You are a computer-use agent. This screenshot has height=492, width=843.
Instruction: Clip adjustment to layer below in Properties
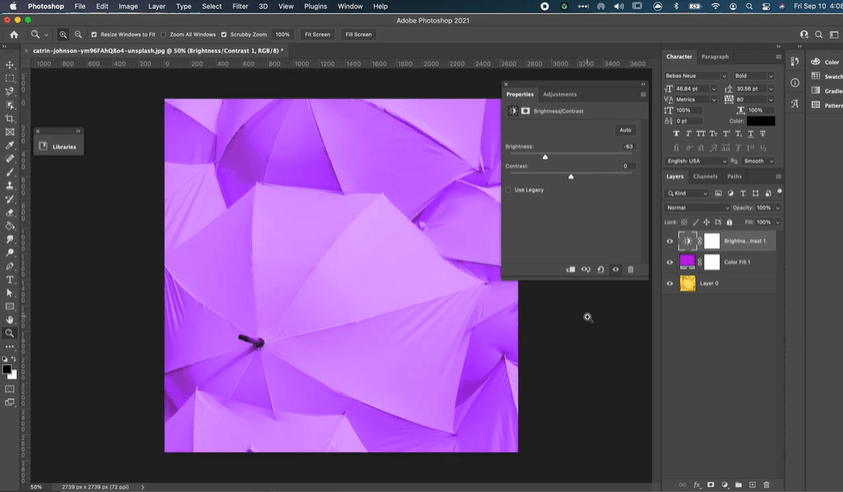tap(570, 269)
